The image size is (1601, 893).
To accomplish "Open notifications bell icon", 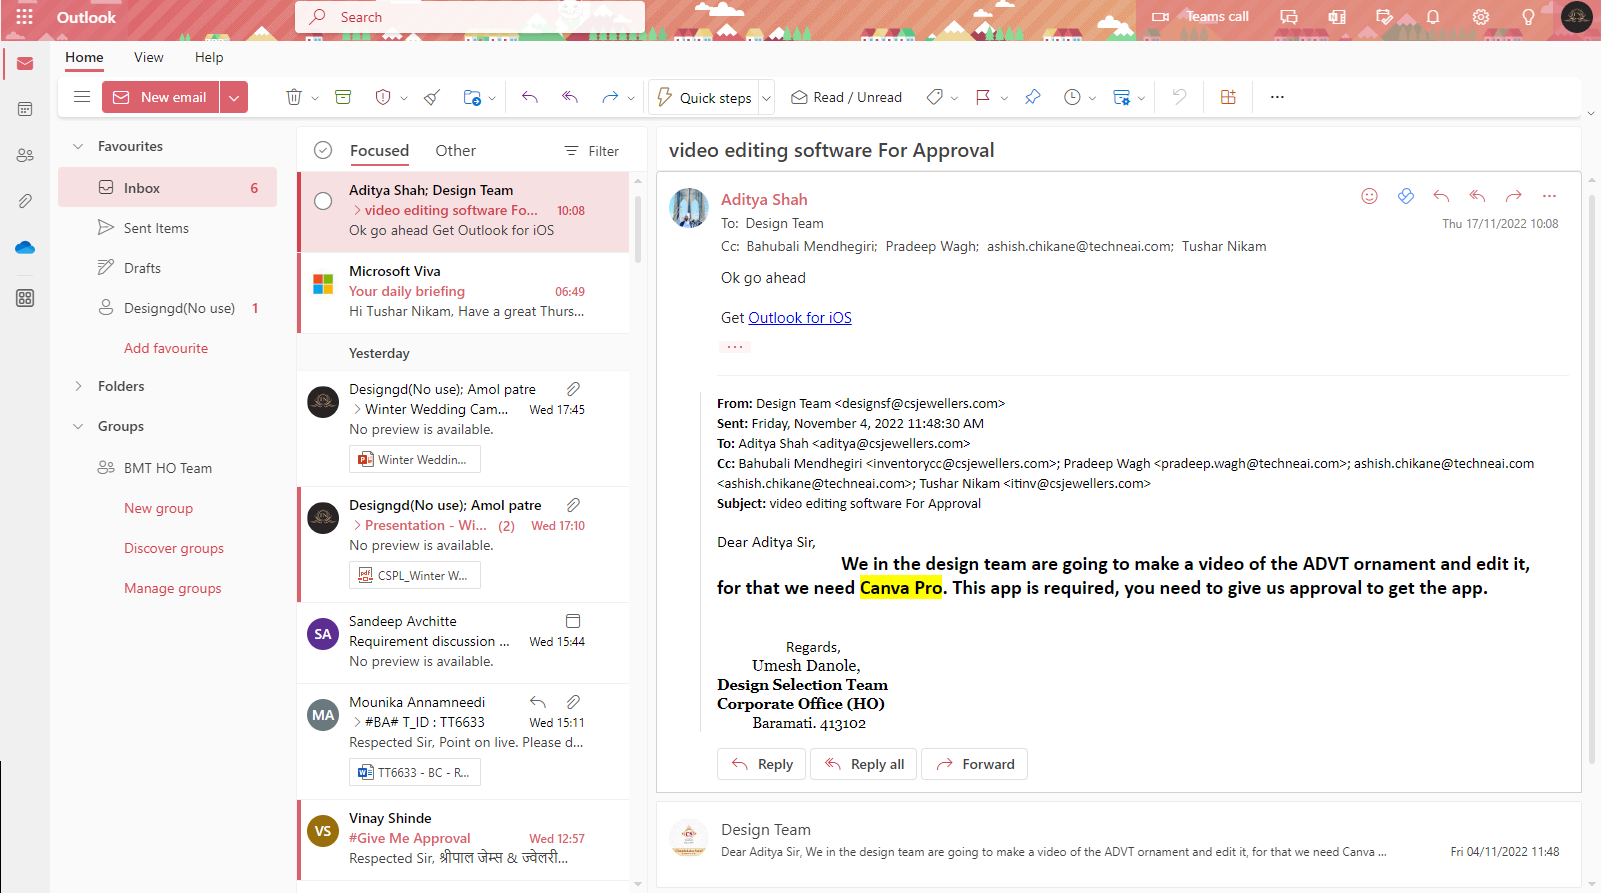I will pyautogui.click(x=1433, y=17).
